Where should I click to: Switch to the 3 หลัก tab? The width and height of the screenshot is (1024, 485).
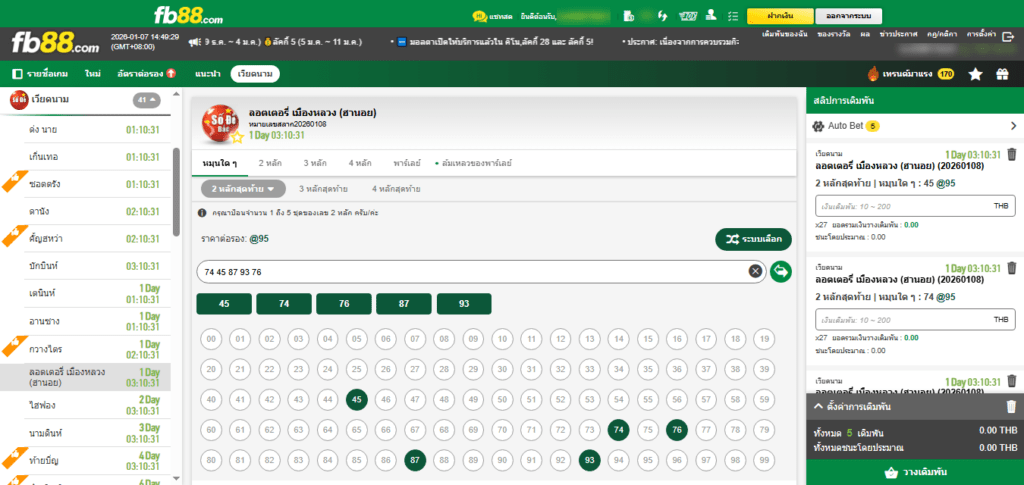(315, 163)
